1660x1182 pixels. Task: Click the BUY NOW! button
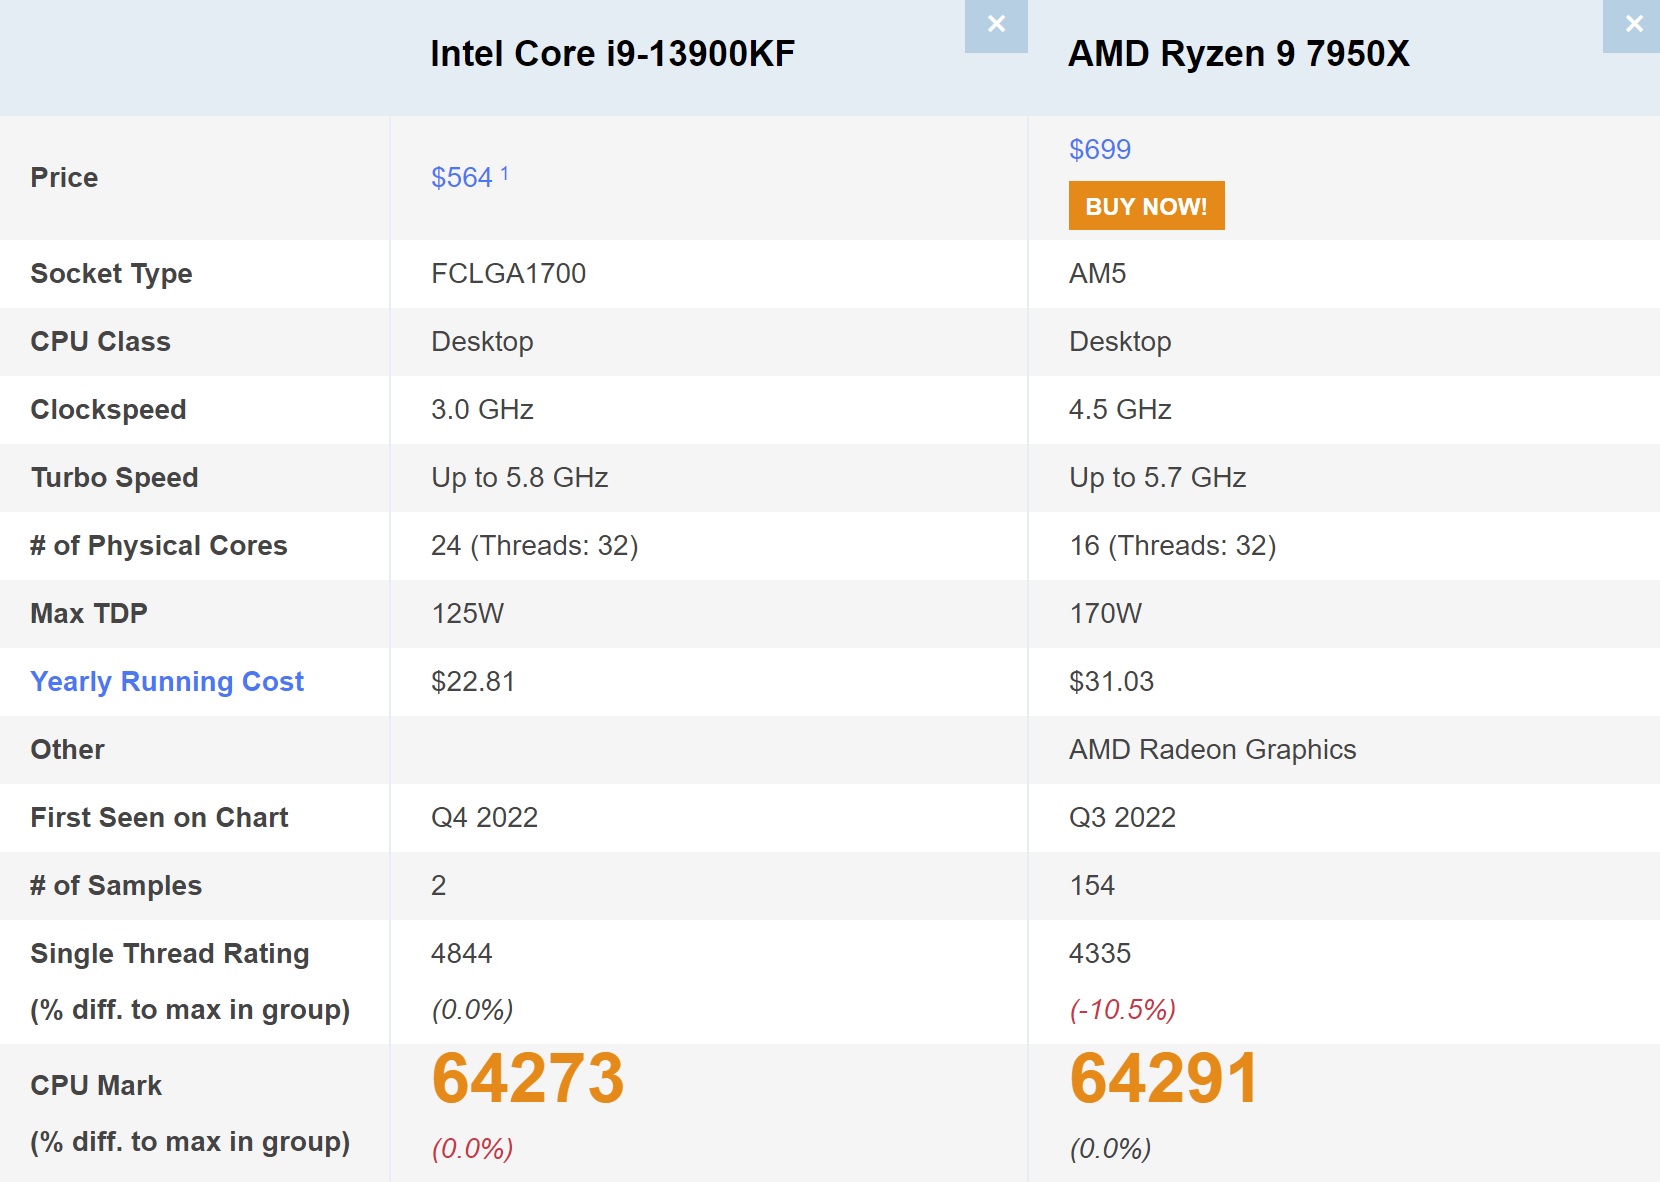(x=1146, y=206)
